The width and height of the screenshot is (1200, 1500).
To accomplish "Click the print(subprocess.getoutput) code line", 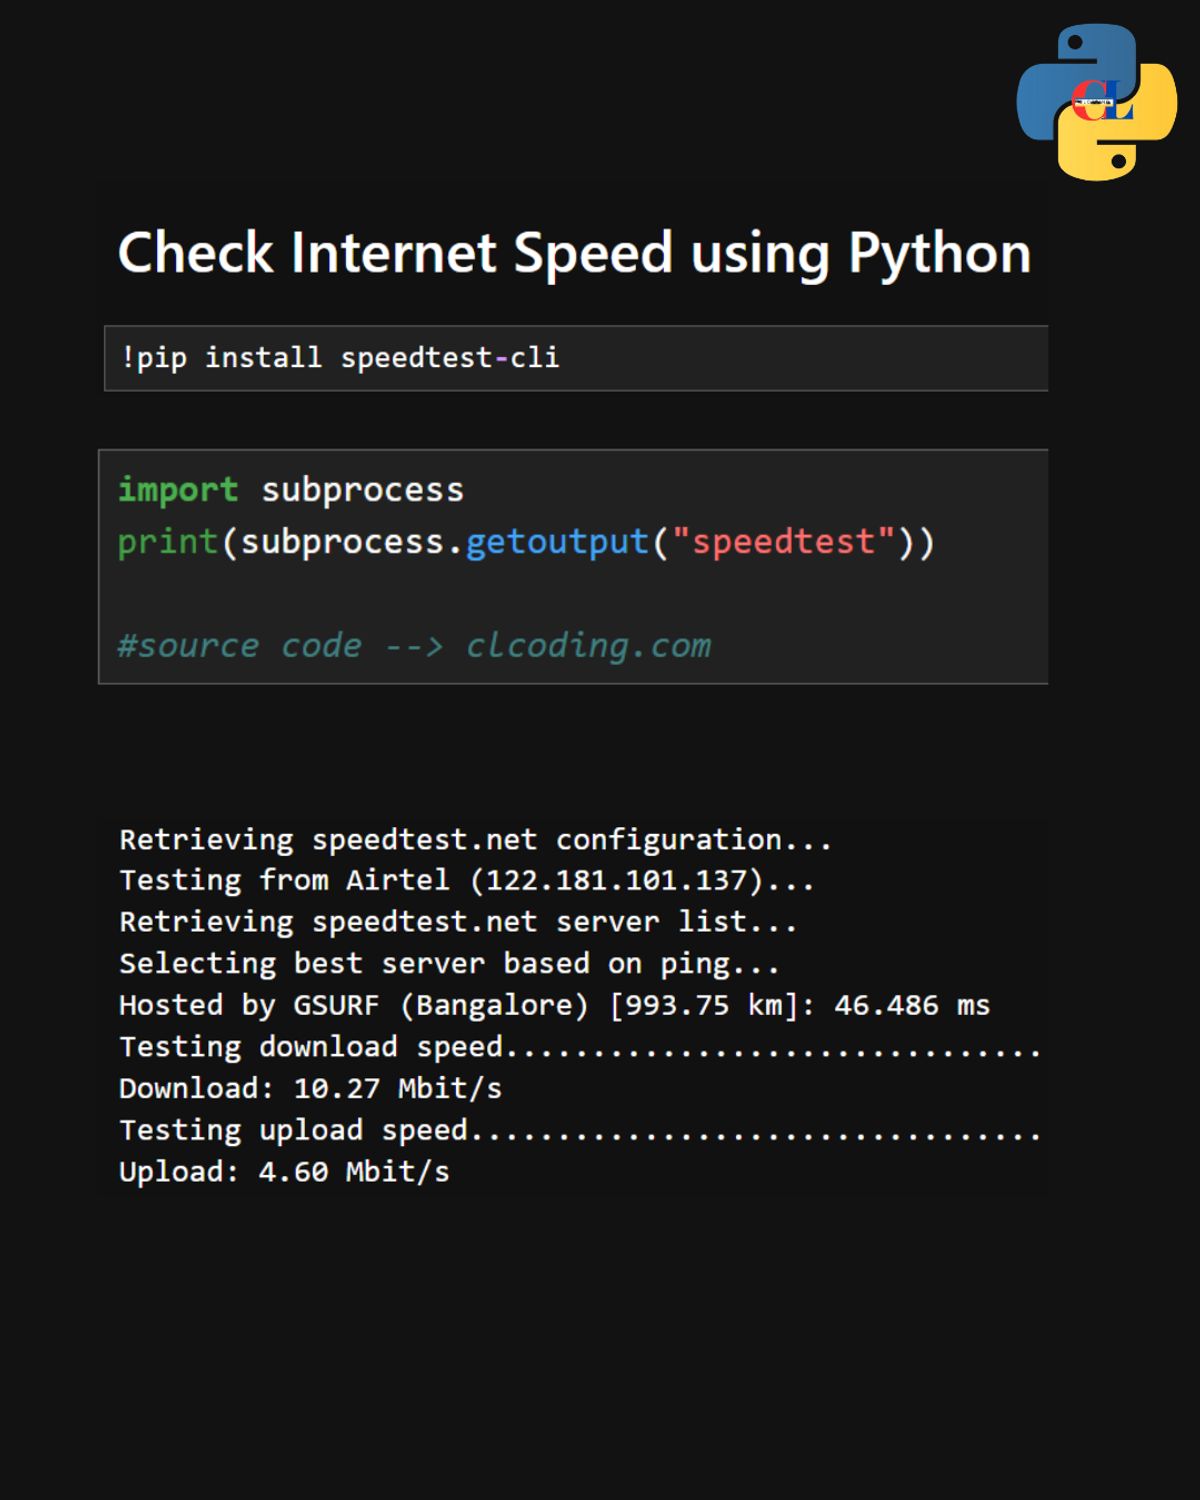I will [526, 542].
